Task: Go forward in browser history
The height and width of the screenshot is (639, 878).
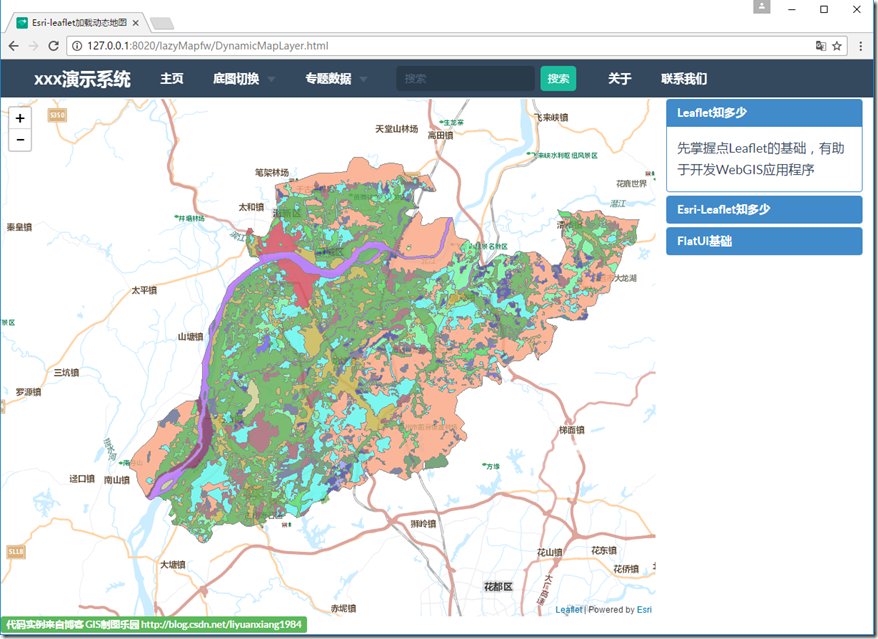Action: tap(34, 46)
